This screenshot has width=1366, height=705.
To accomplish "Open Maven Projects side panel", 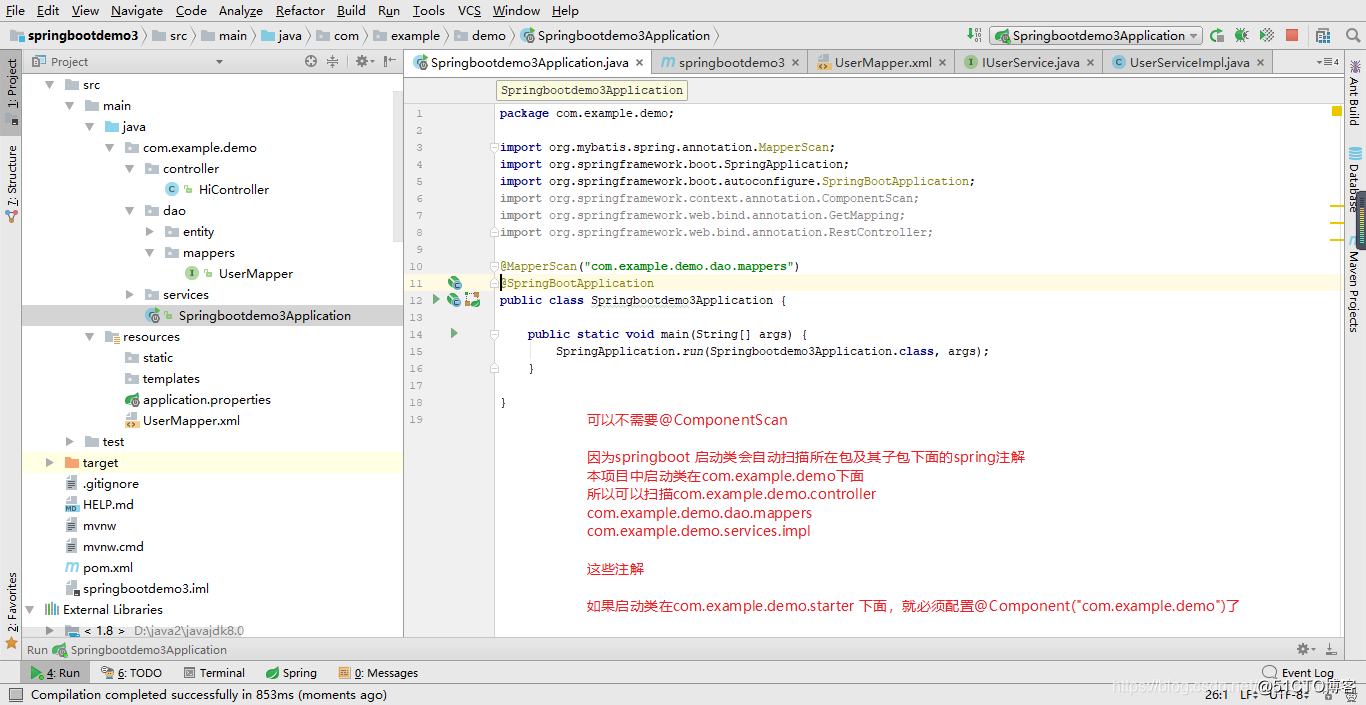I will 1354,285.
